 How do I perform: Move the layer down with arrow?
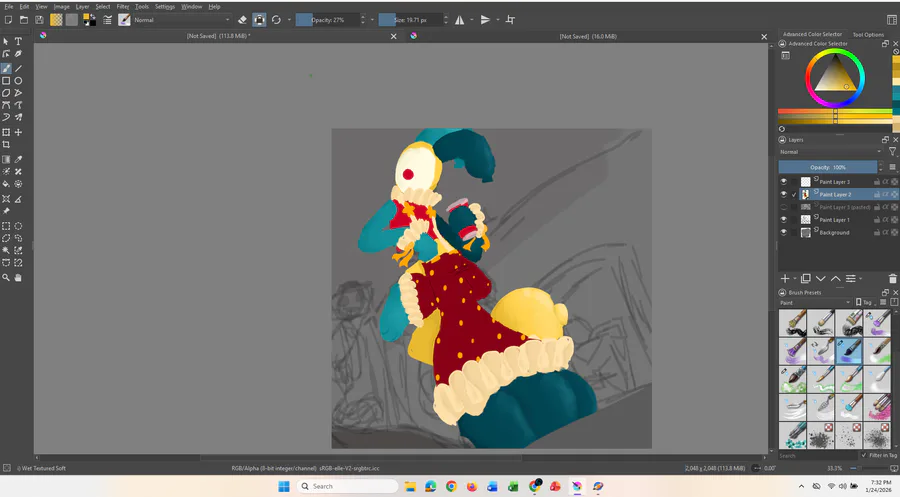click(x=821, y=278)
